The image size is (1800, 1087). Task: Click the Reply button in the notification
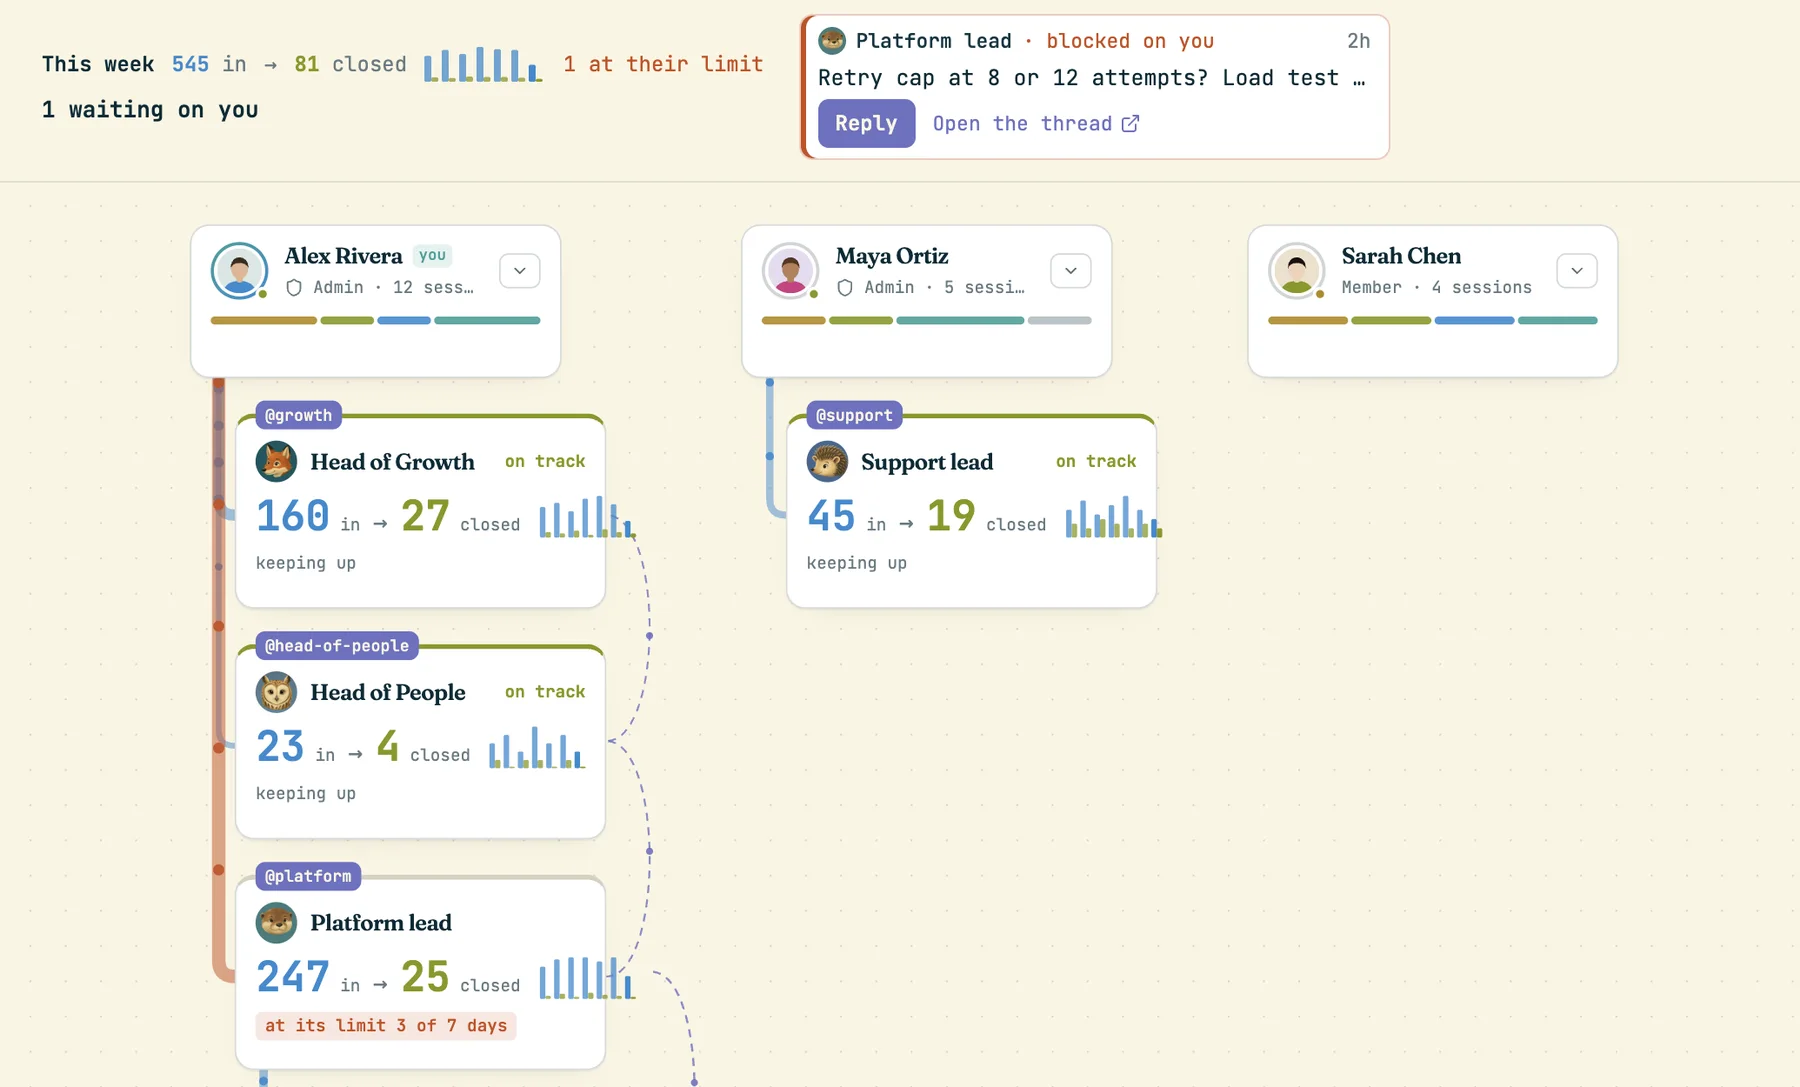(x=866, y=123)
